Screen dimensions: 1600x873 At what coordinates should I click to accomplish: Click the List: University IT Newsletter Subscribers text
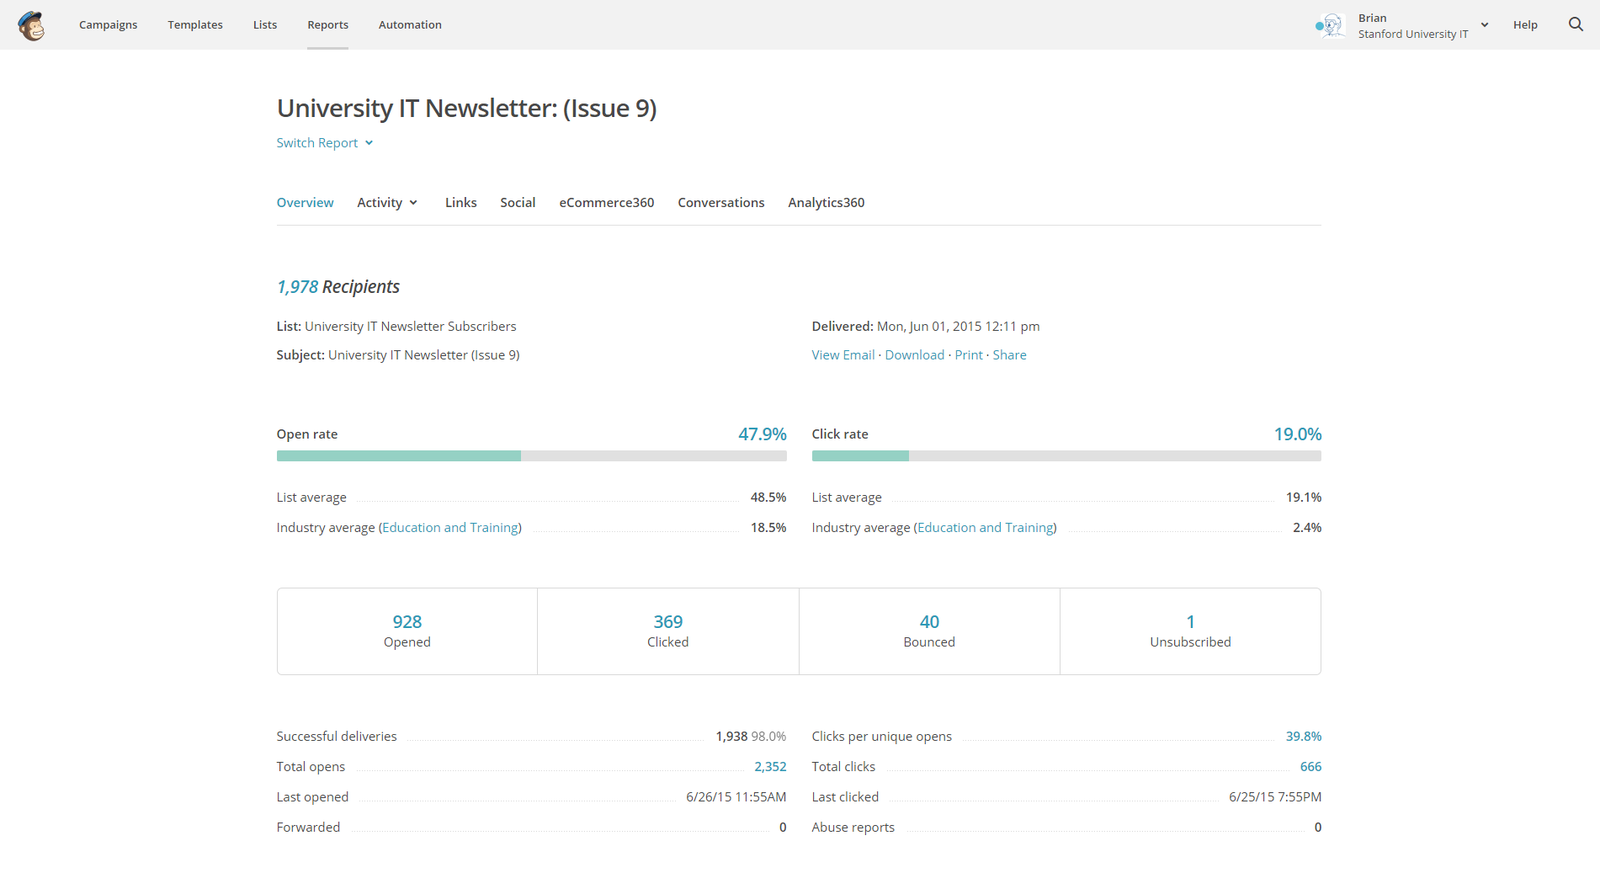pyautogui.click(x=397, y=326)
